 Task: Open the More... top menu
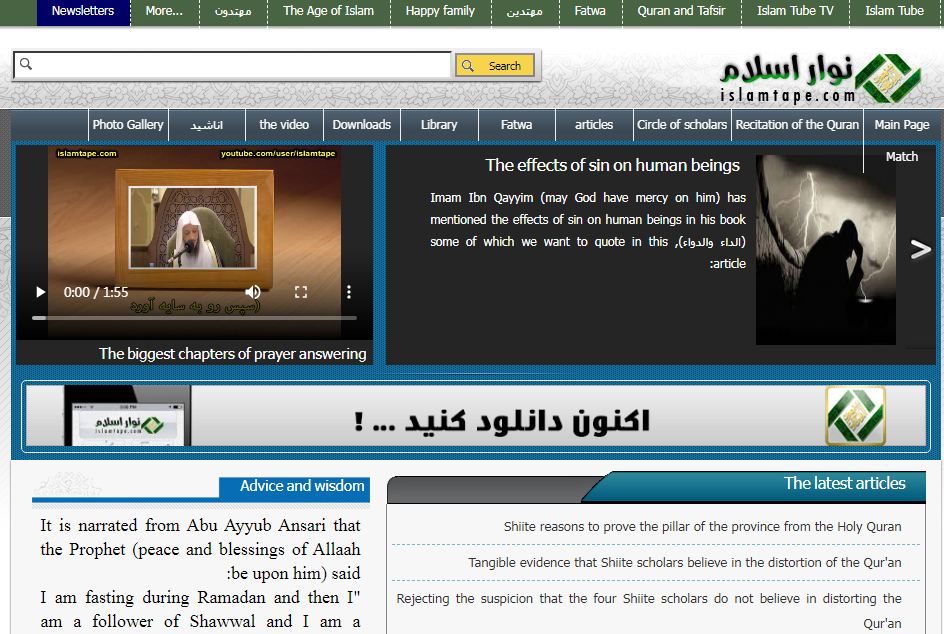(164, 11)
